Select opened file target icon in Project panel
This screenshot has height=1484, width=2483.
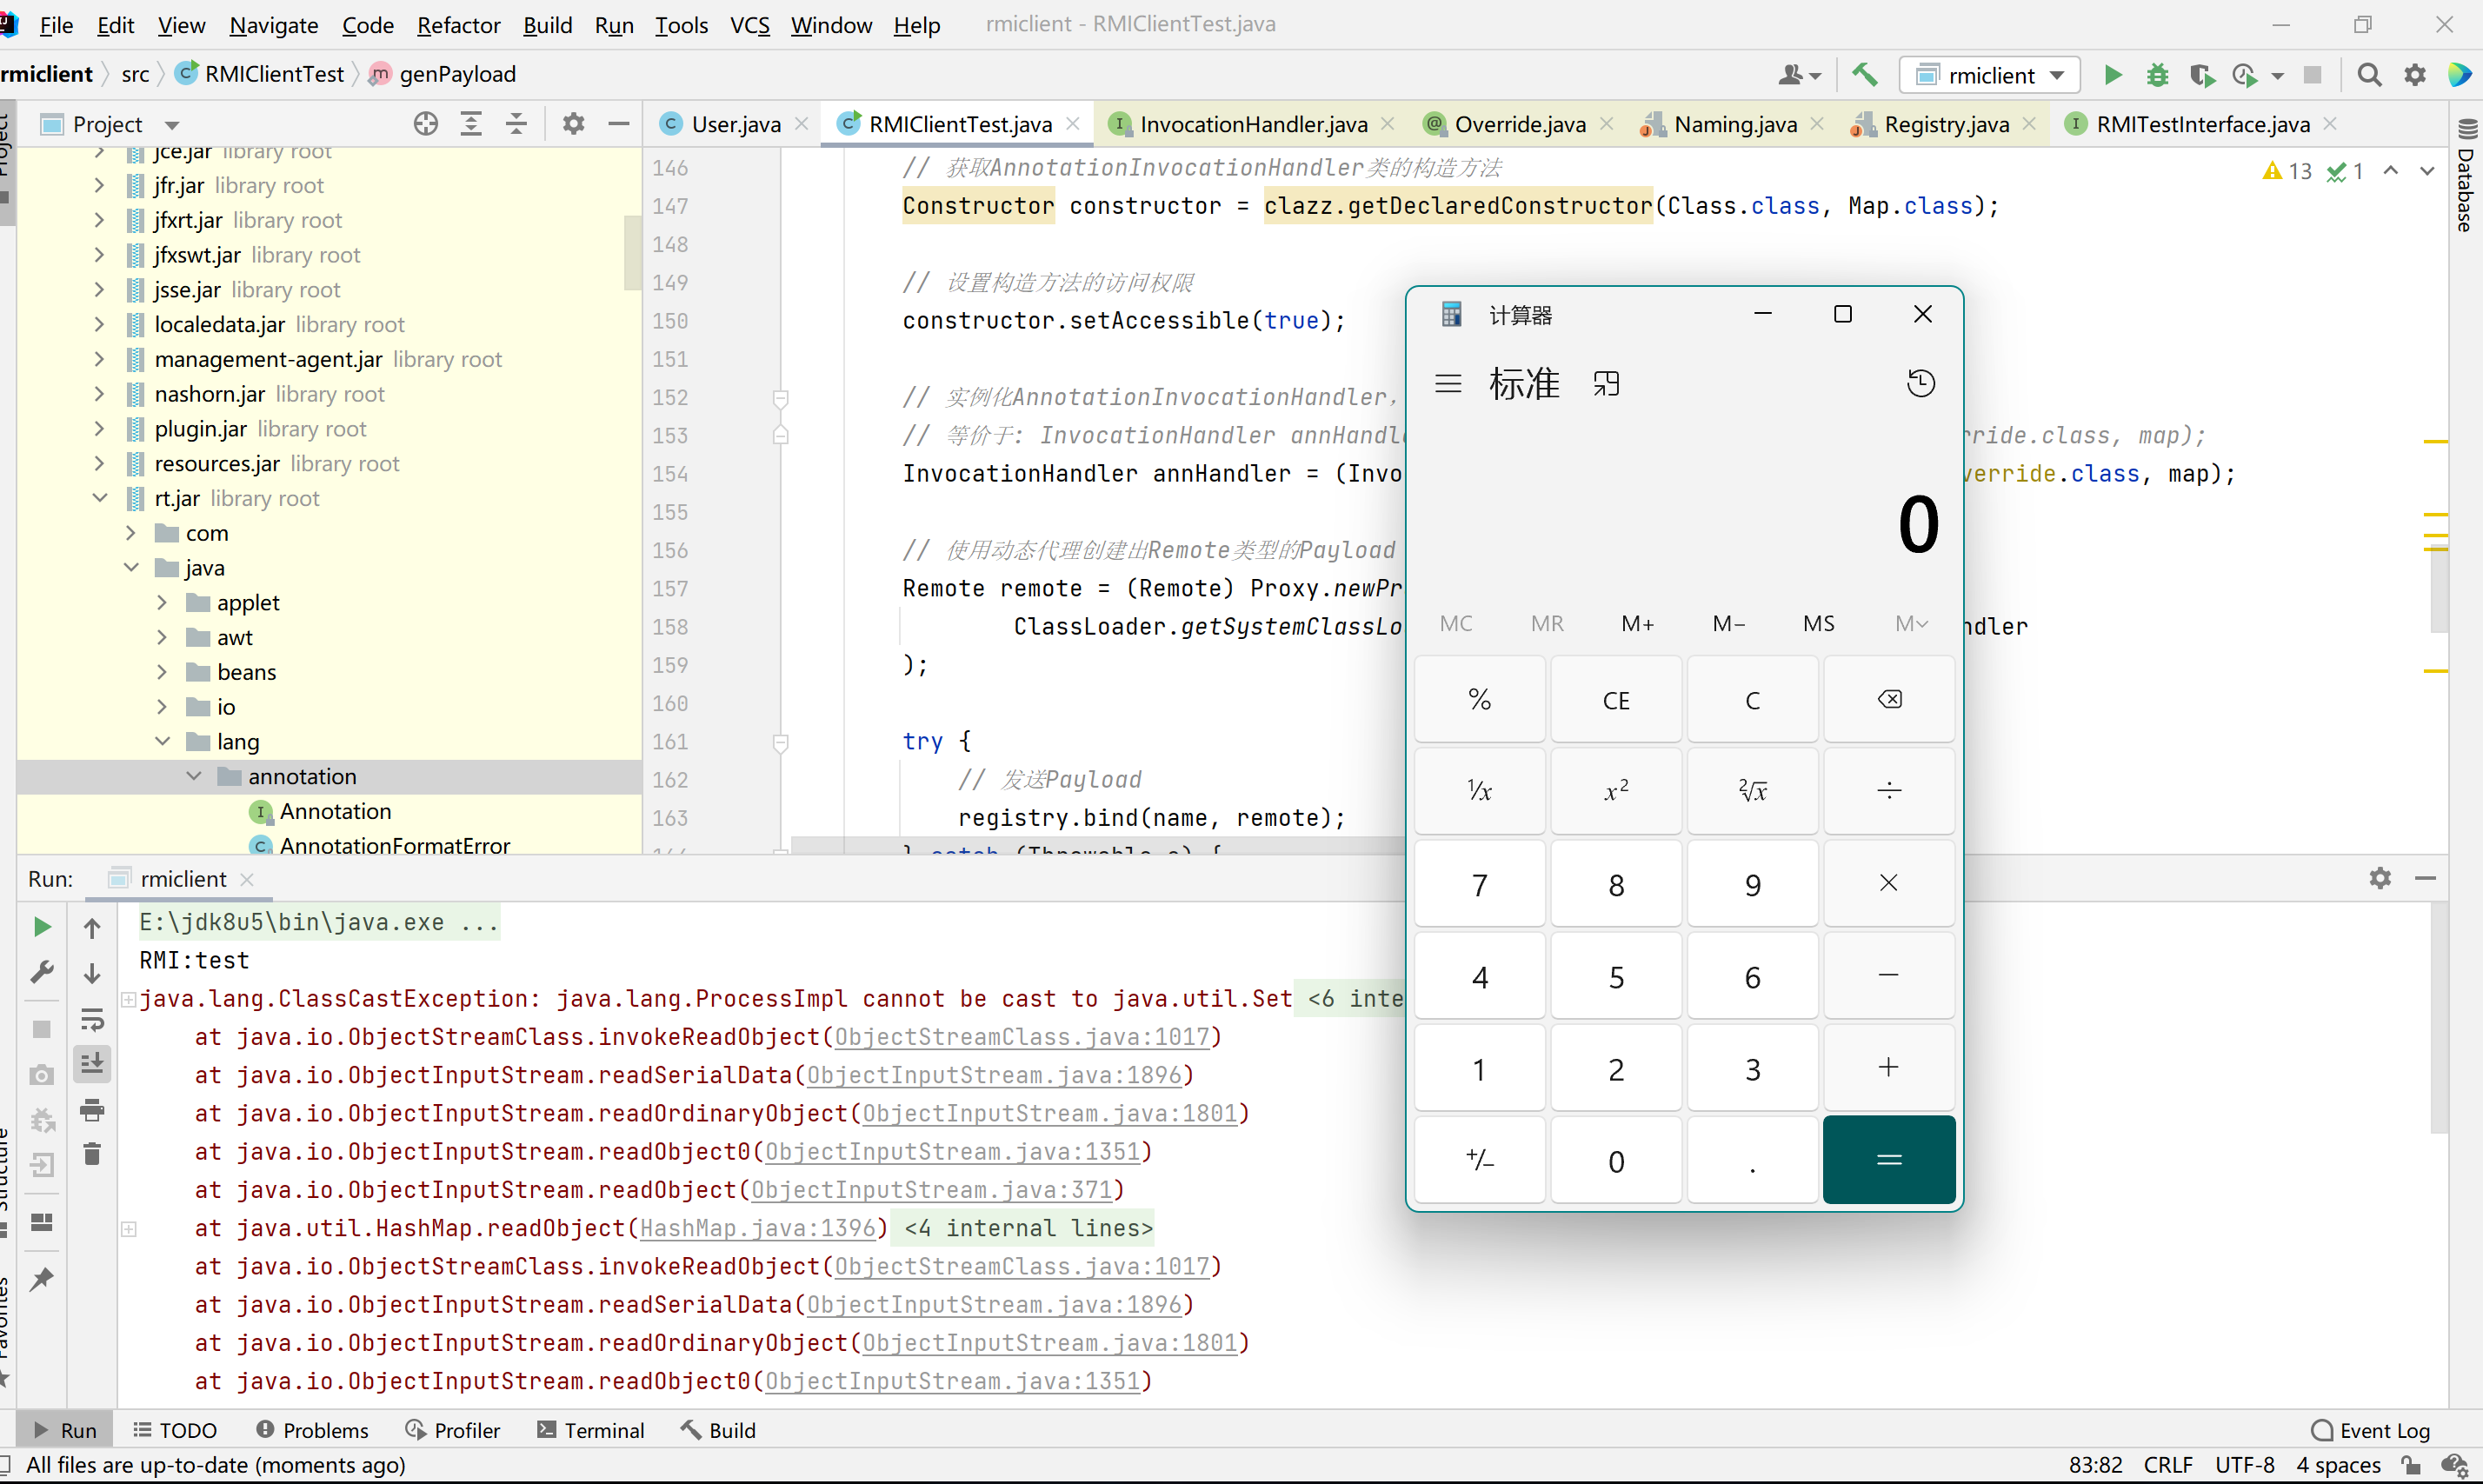tap(425, 124)
